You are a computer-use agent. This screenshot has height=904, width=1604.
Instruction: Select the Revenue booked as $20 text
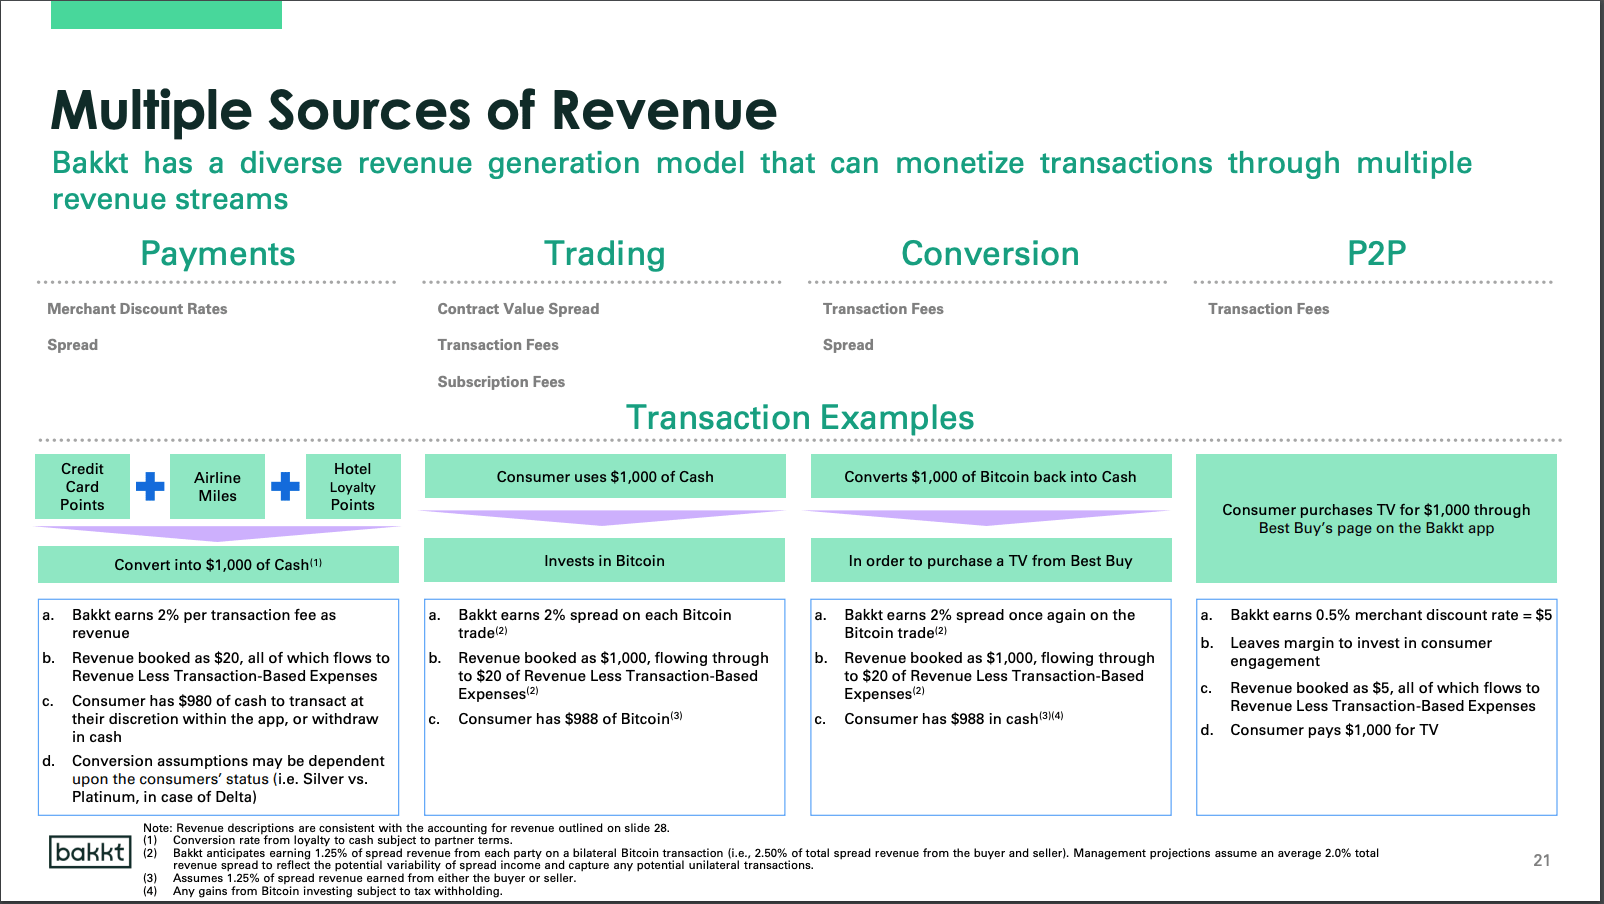coord(231,667)
